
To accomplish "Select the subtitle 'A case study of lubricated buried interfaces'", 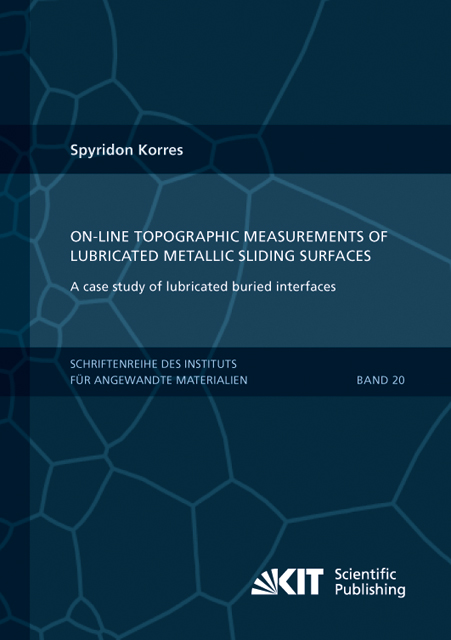I will click(x=203, y=287).
